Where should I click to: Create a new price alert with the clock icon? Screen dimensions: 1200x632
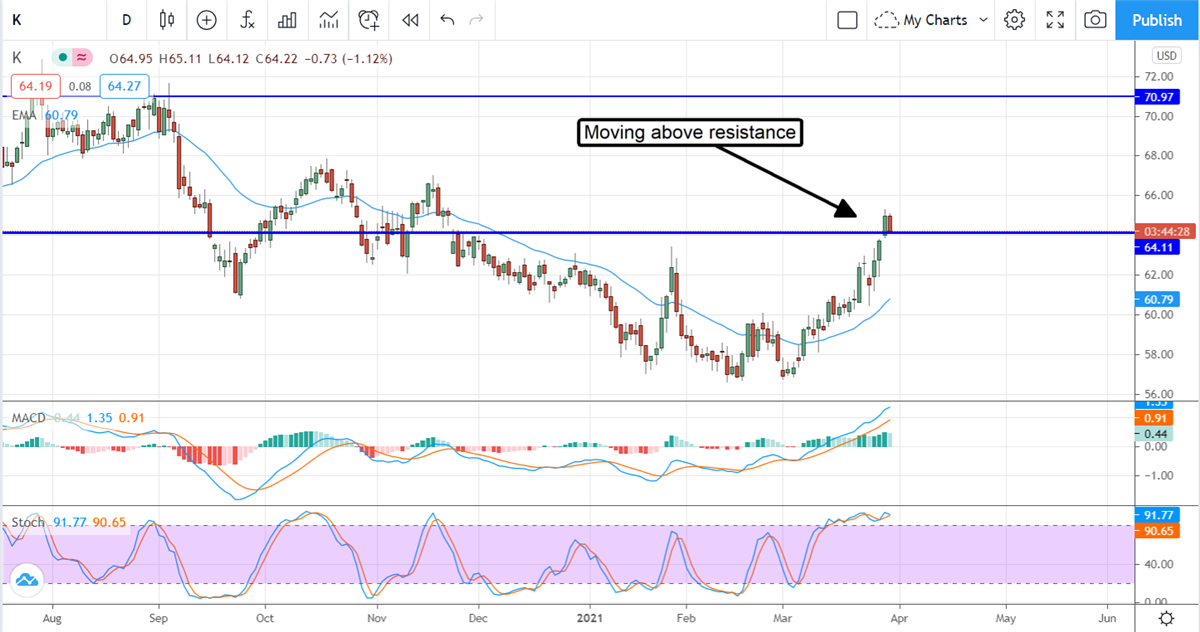pos(368,20)
